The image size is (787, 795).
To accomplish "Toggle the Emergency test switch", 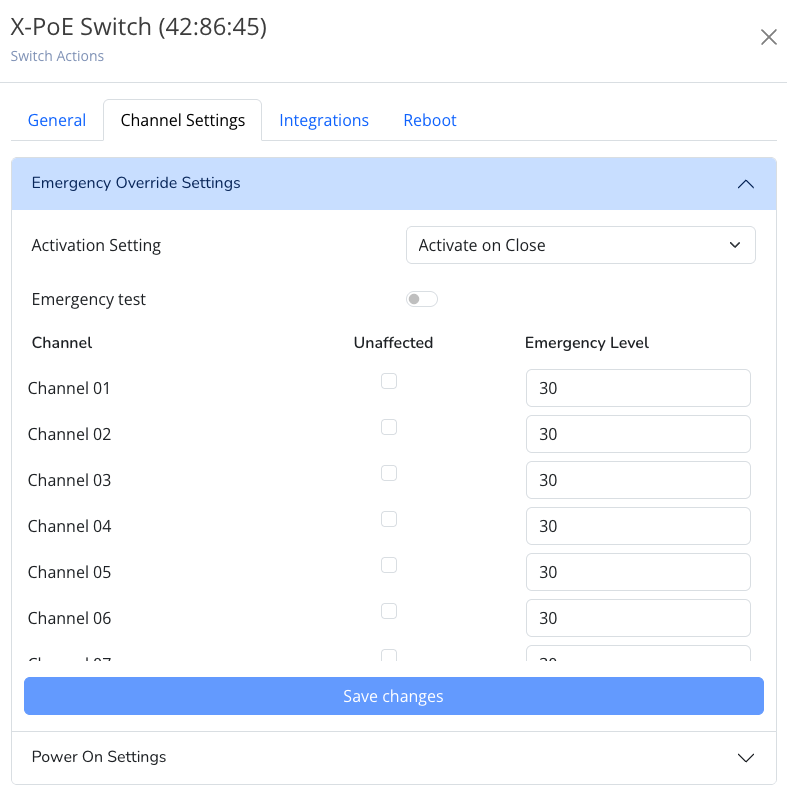I will (x=421, y=299).
